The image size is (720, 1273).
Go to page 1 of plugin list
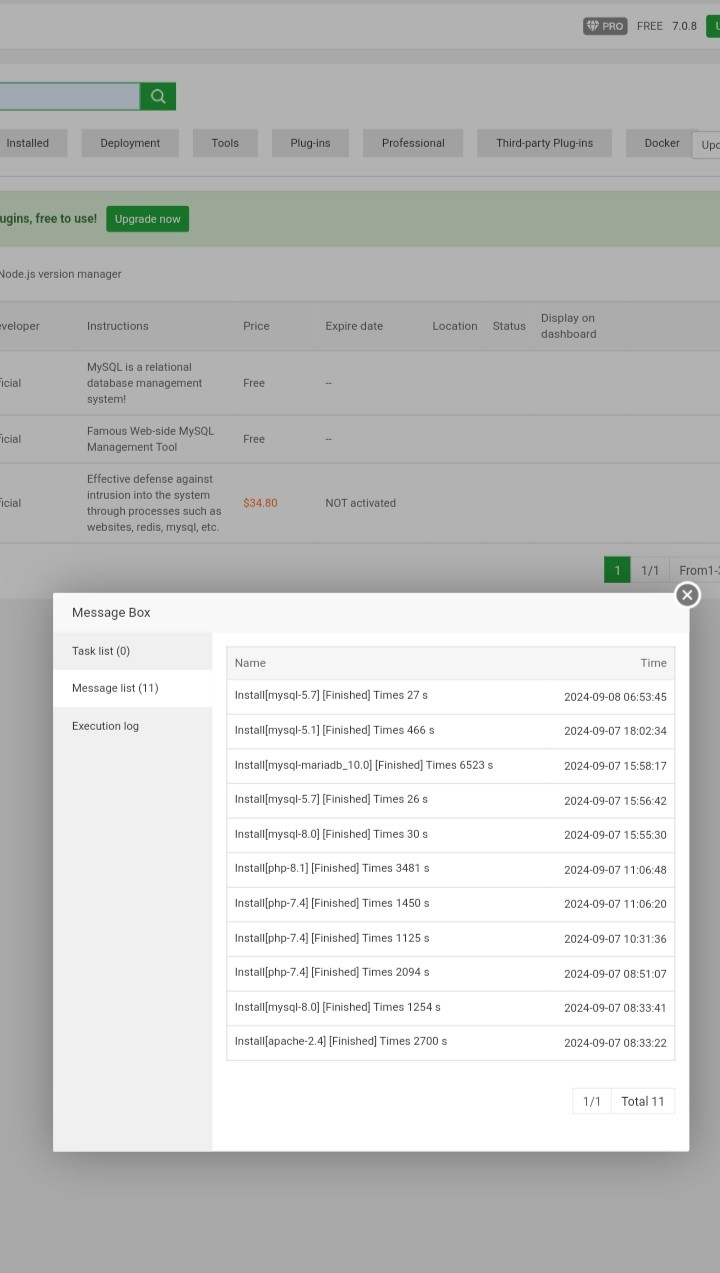pyautogui.click(x=617, y=570)
